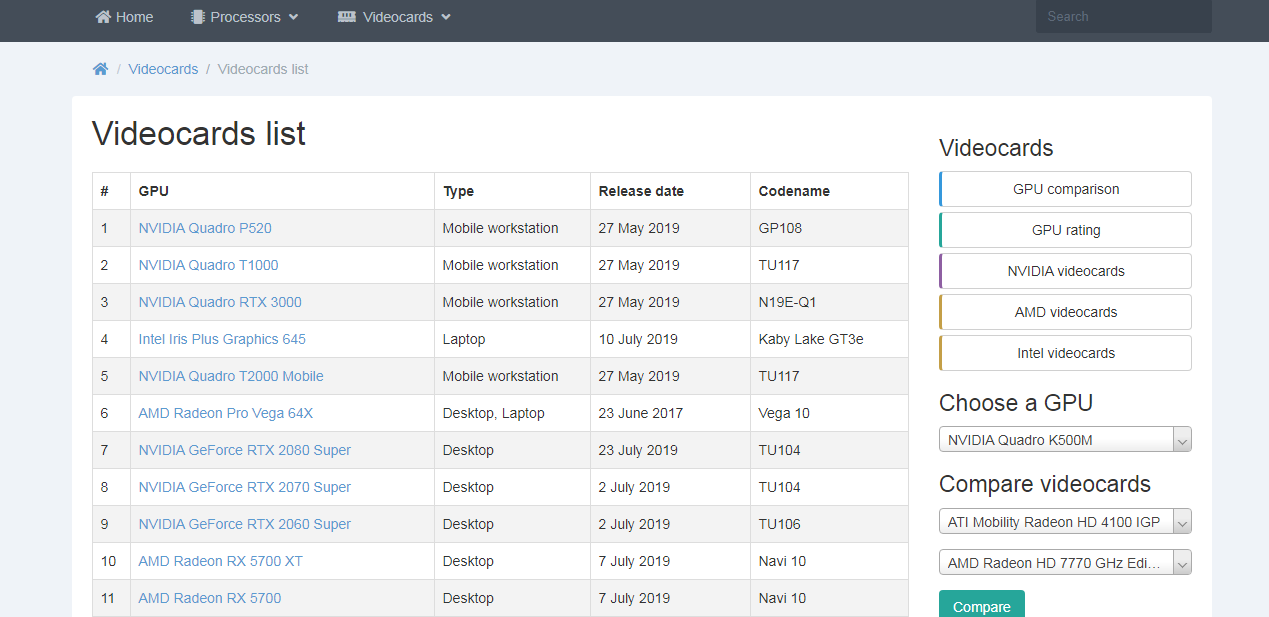Image resolution: width=1269 pixels, height=617 pixels.
Task: Click the Desktop, Laptop type cell
Action: pyautogui.click(x=512, y=413)
